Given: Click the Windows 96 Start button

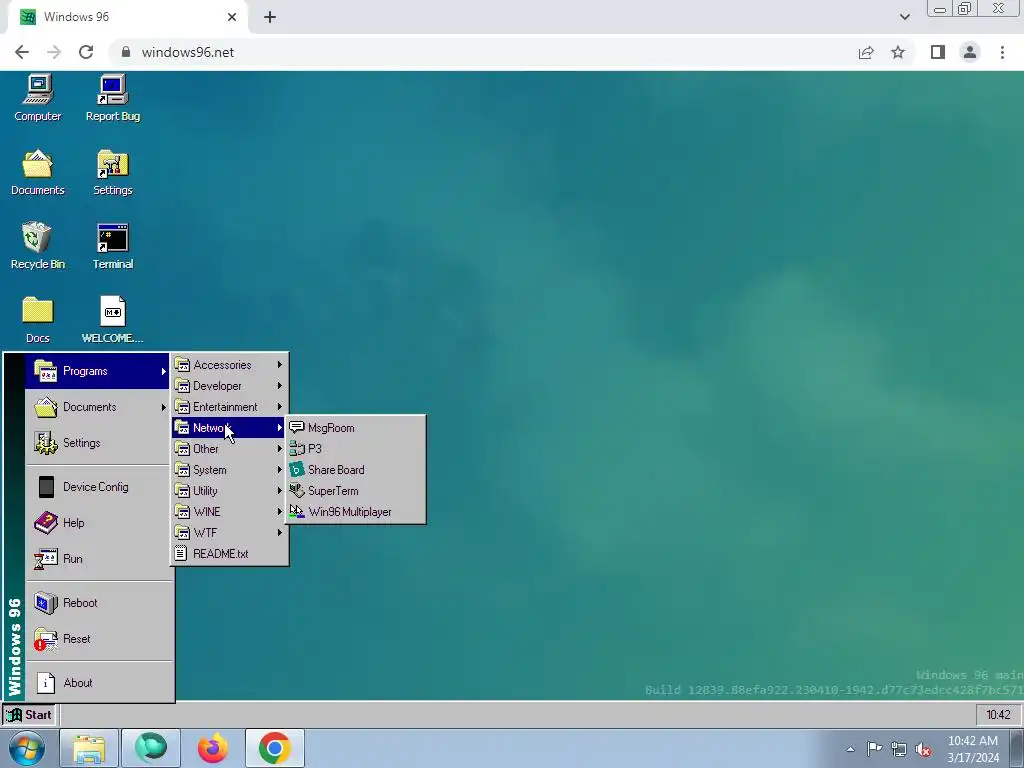Looking at the screenshot, I should [29, 714].
